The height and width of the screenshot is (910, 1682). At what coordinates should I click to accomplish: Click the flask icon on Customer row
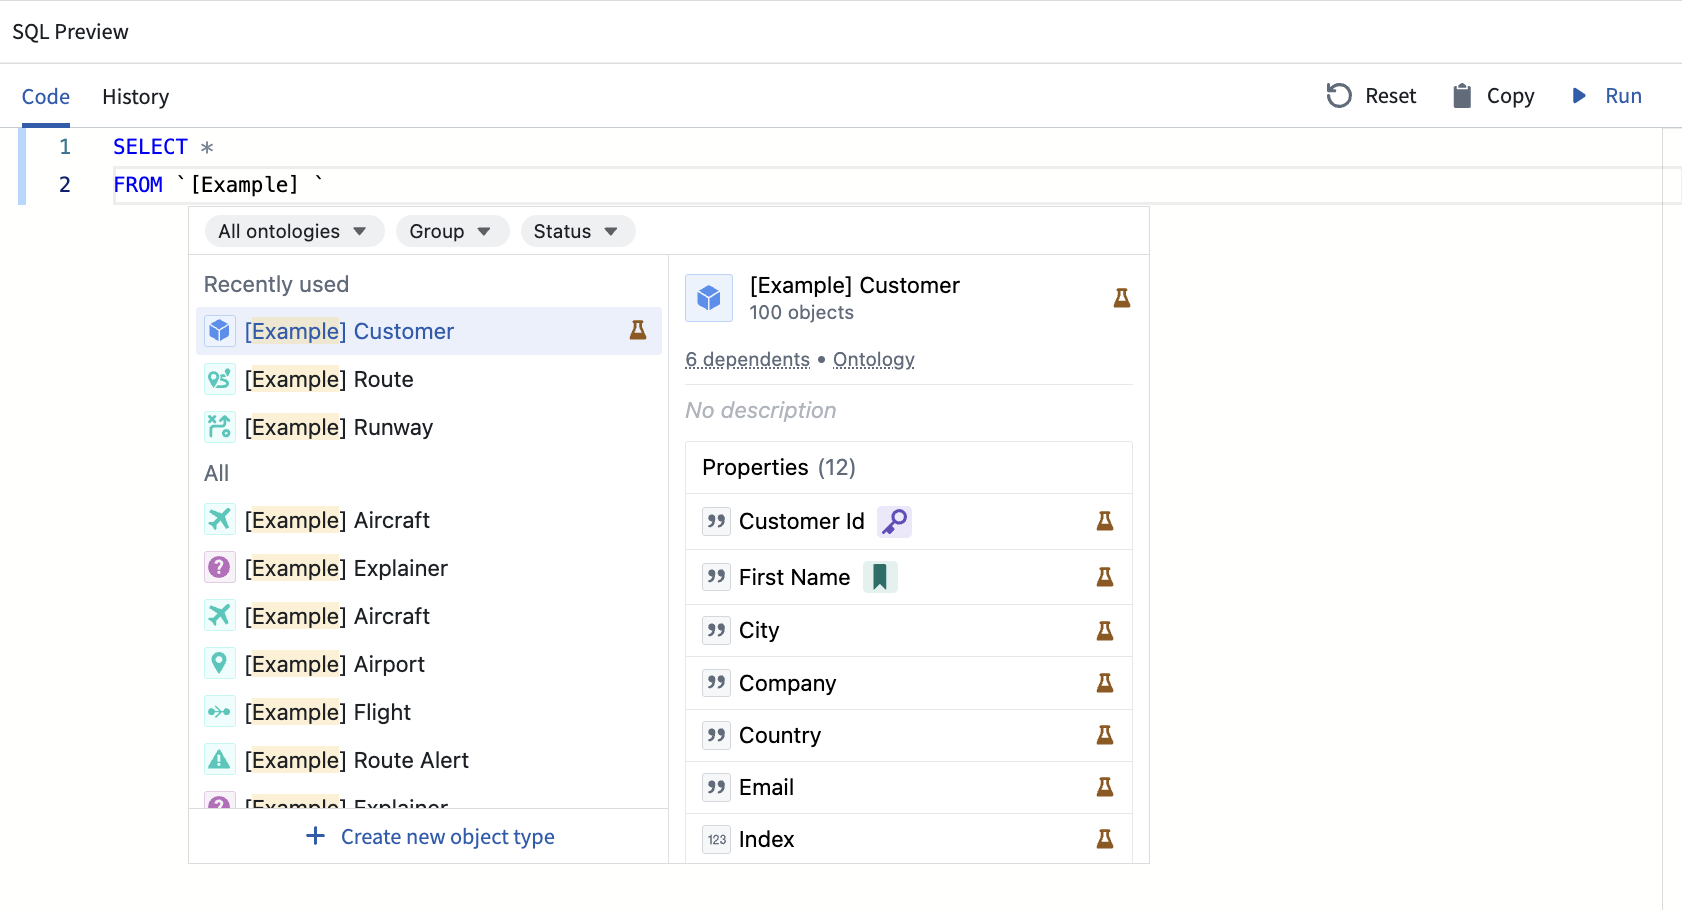tap(638, 330)
